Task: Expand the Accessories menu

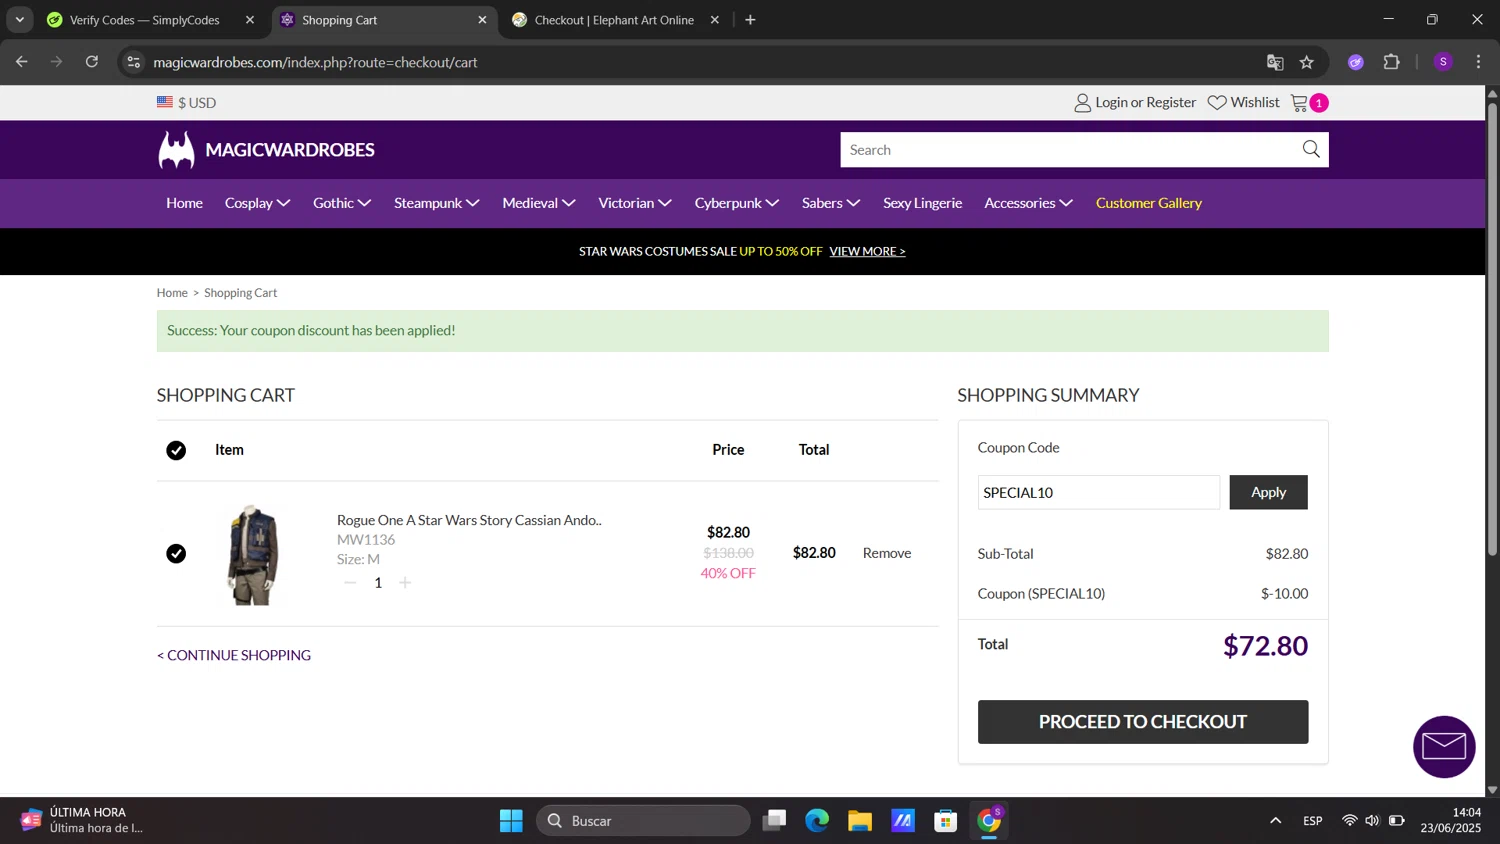Action: coord(1028,203)
